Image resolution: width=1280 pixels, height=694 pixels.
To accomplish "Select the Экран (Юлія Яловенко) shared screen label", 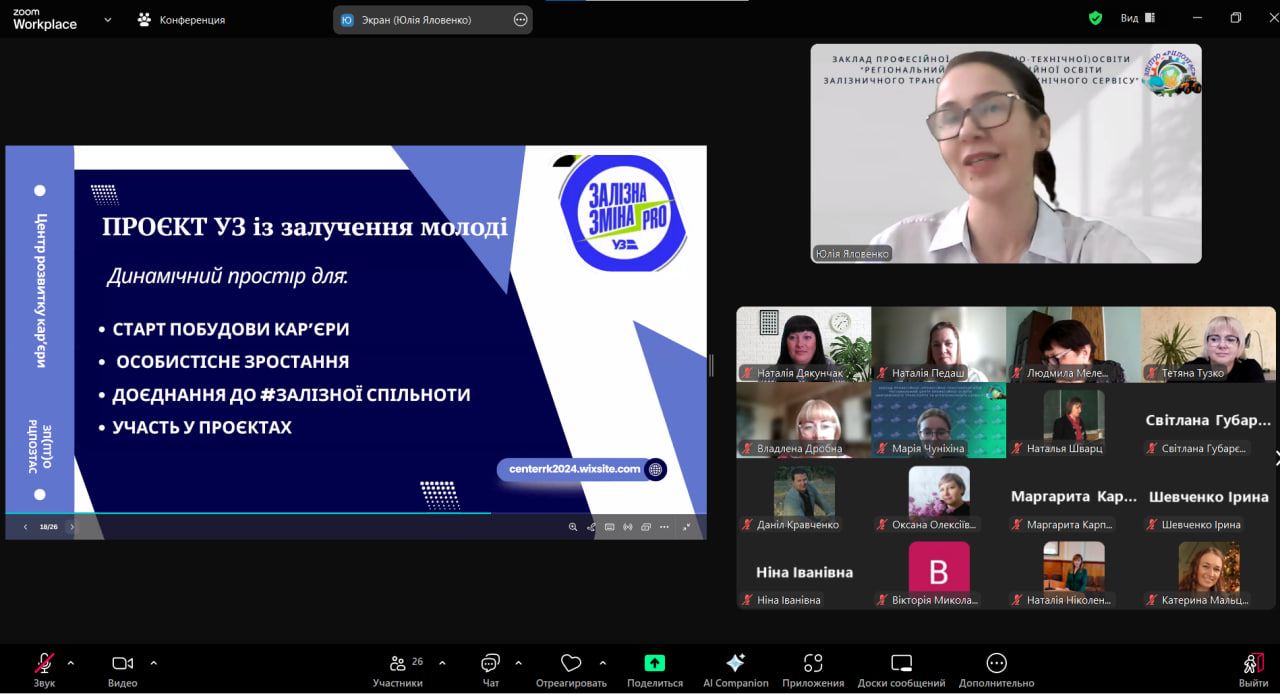I will click(x=416, y=19).
